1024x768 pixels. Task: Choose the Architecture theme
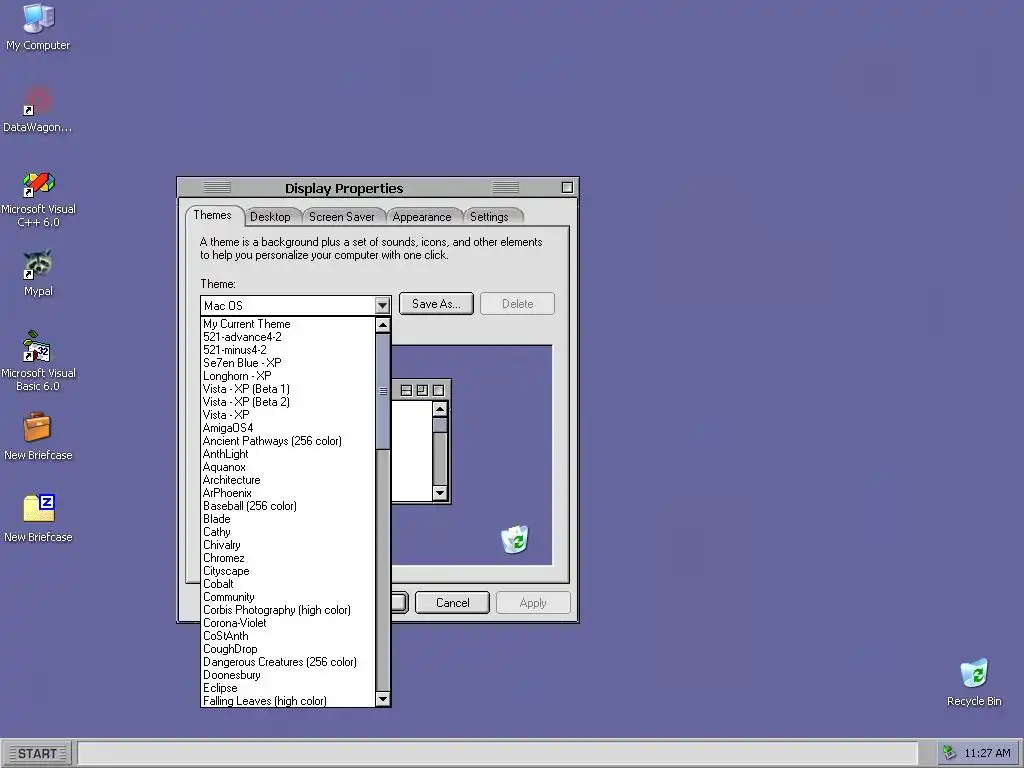click(288, 480)
